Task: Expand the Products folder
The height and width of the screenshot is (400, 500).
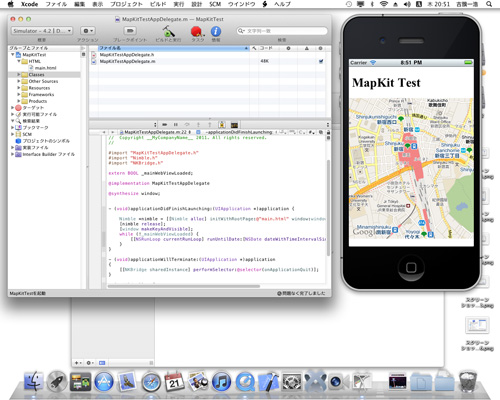Action: coord(19,101)
